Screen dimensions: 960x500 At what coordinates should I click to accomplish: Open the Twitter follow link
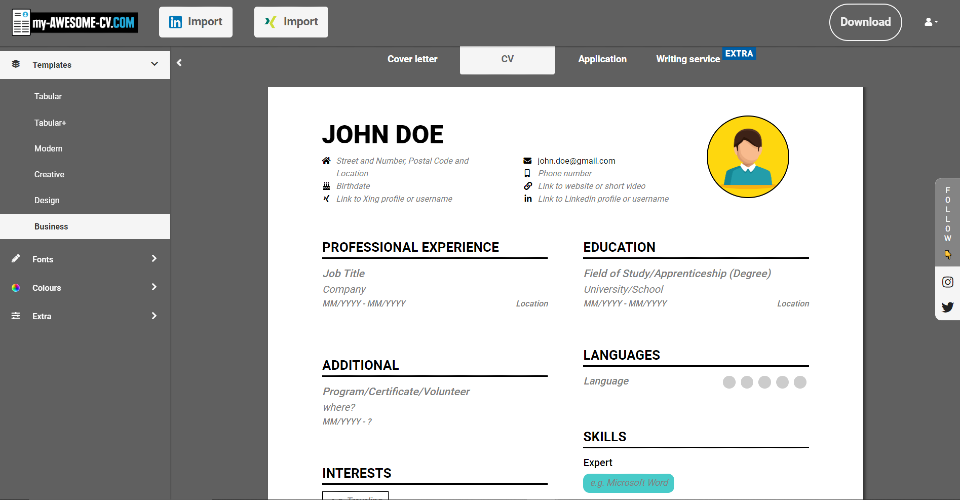[x=947, y=307]
